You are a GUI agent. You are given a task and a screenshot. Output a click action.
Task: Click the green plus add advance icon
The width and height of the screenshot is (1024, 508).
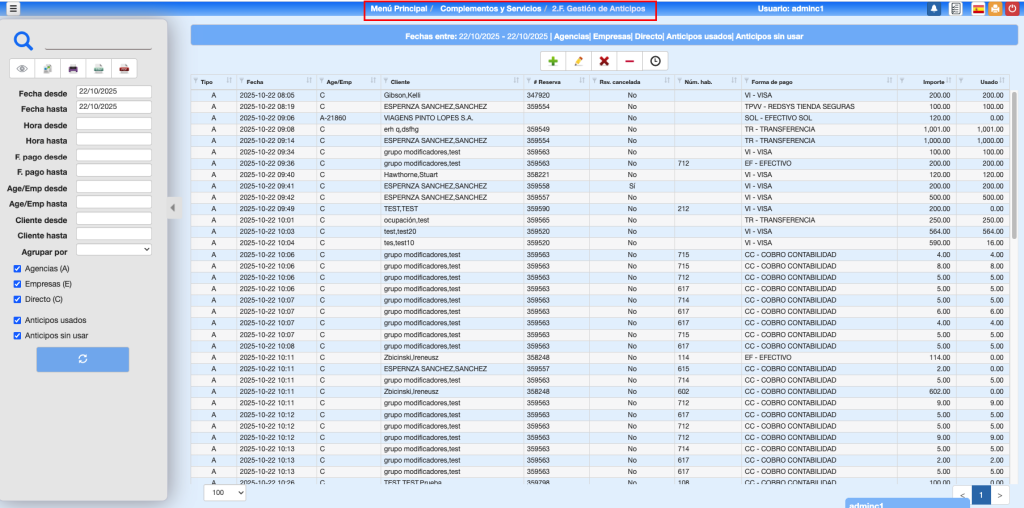click(x=553, y=61)
